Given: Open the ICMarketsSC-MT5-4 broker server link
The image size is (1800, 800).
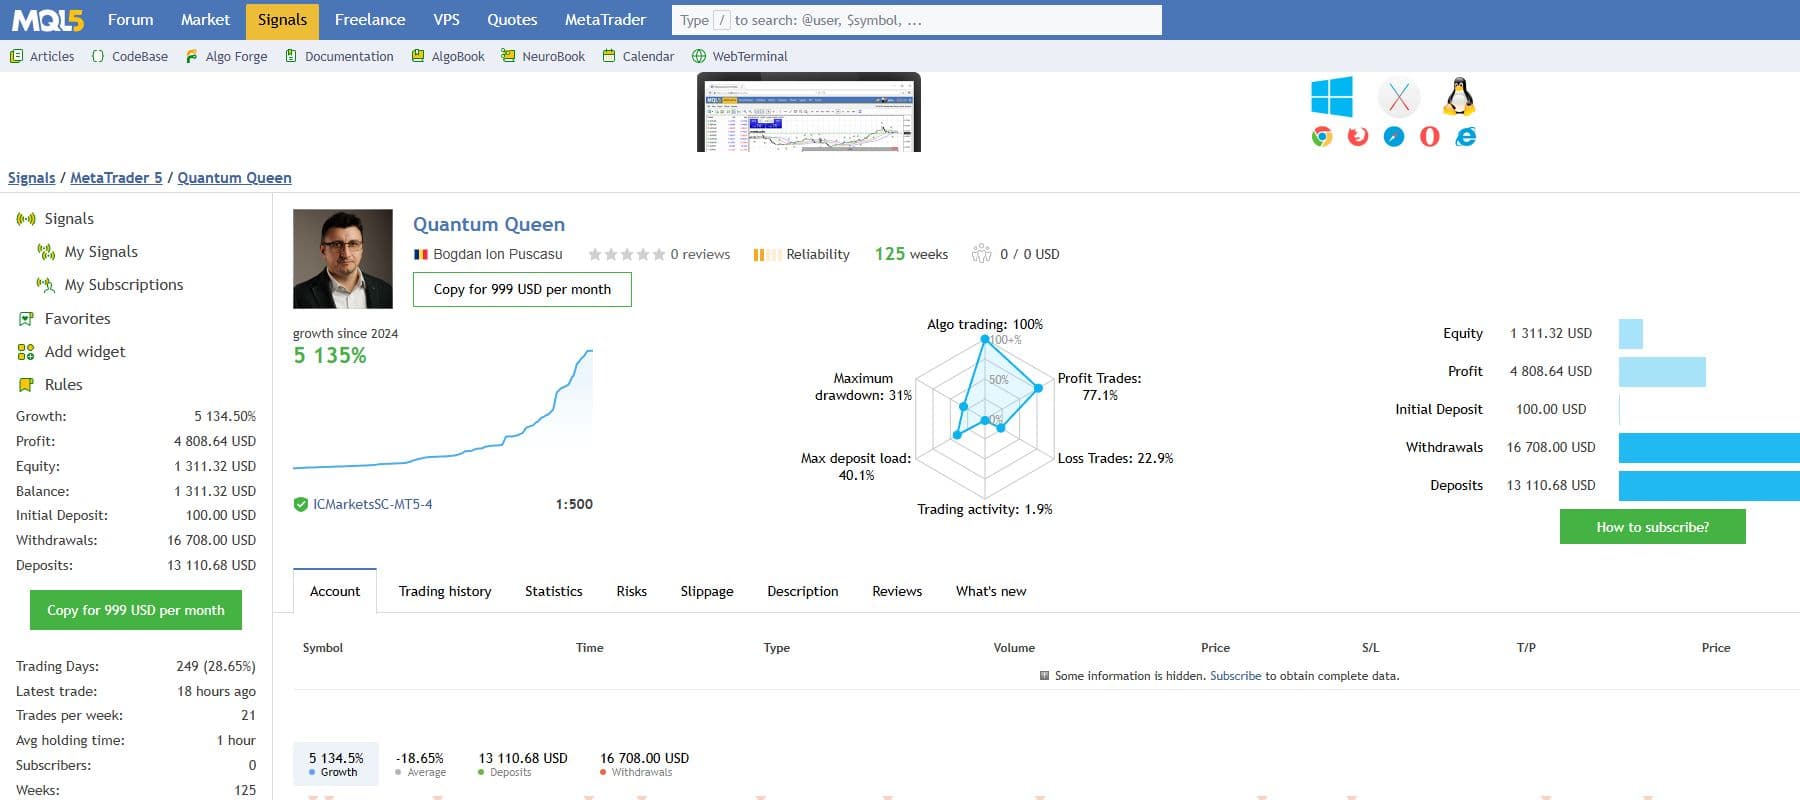Looking at the screenshot, I should click(x=373, y=504).
